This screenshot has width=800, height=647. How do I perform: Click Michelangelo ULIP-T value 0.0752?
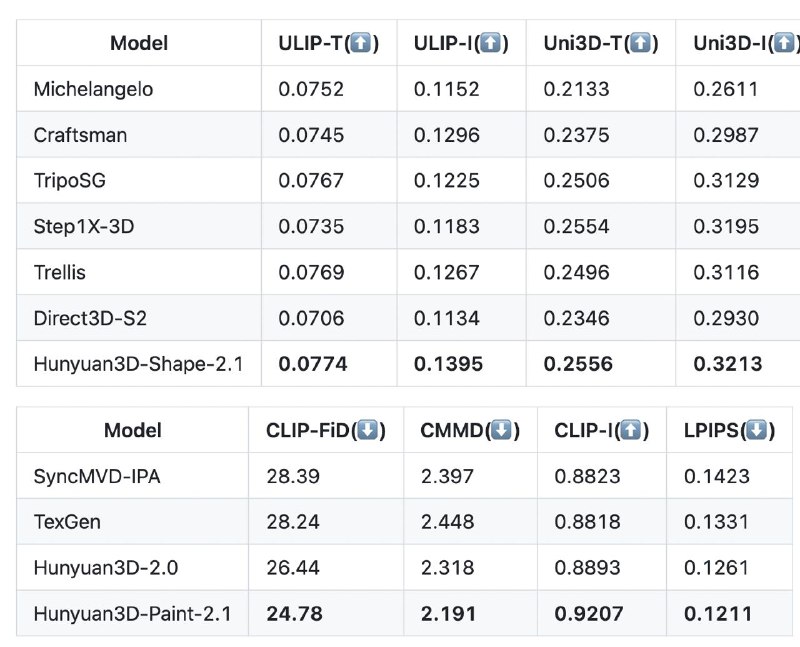(x=311, y=89)
